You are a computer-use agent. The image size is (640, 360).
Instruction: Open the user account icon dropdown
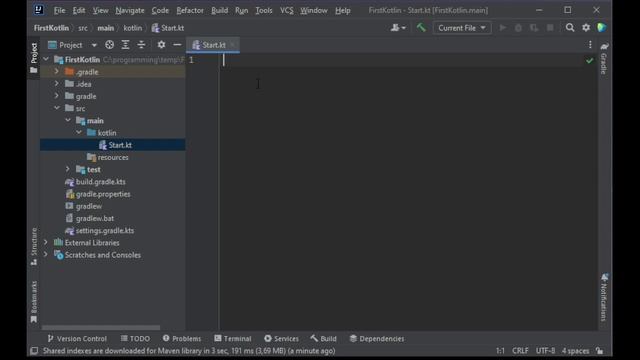[x=398, y=28]
